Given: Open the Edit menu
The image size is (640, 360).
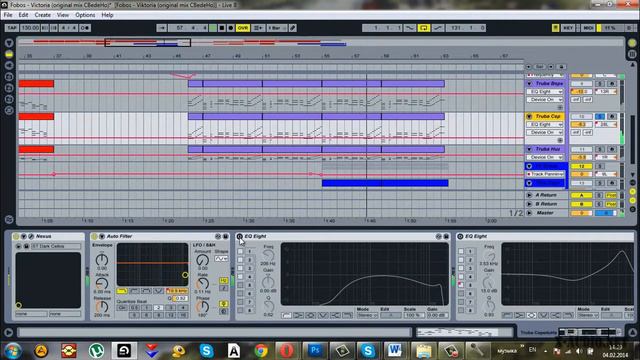Looking at the screenshot, I should pyautogui.click(x=23, y=15).
